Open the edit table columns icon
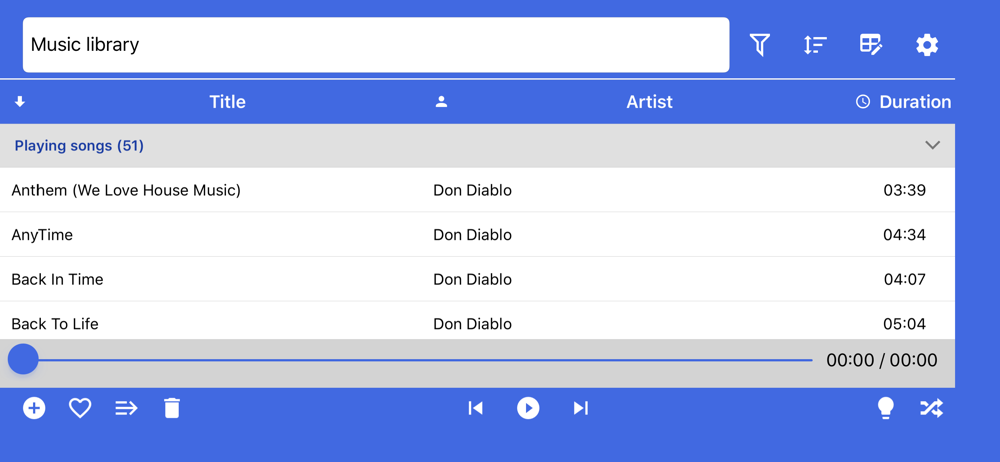Viewport: 1000px width, 462px height. 871,45
